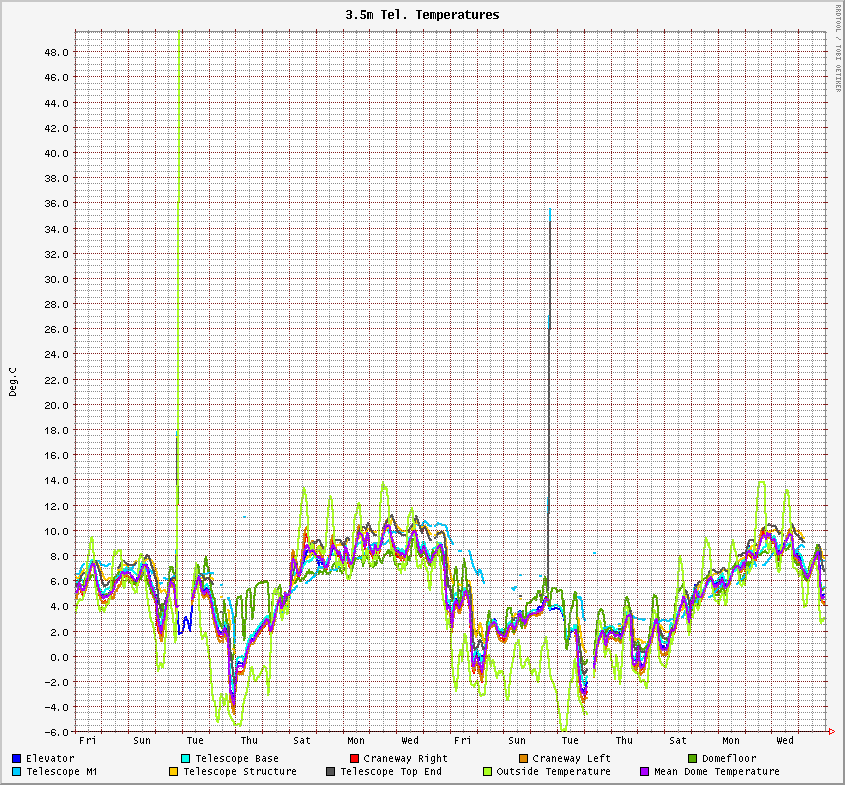Viewport: 845px width, 785px height.
Task: Select the Mean Dome Temperature legend label
Action: pos(716,772)
